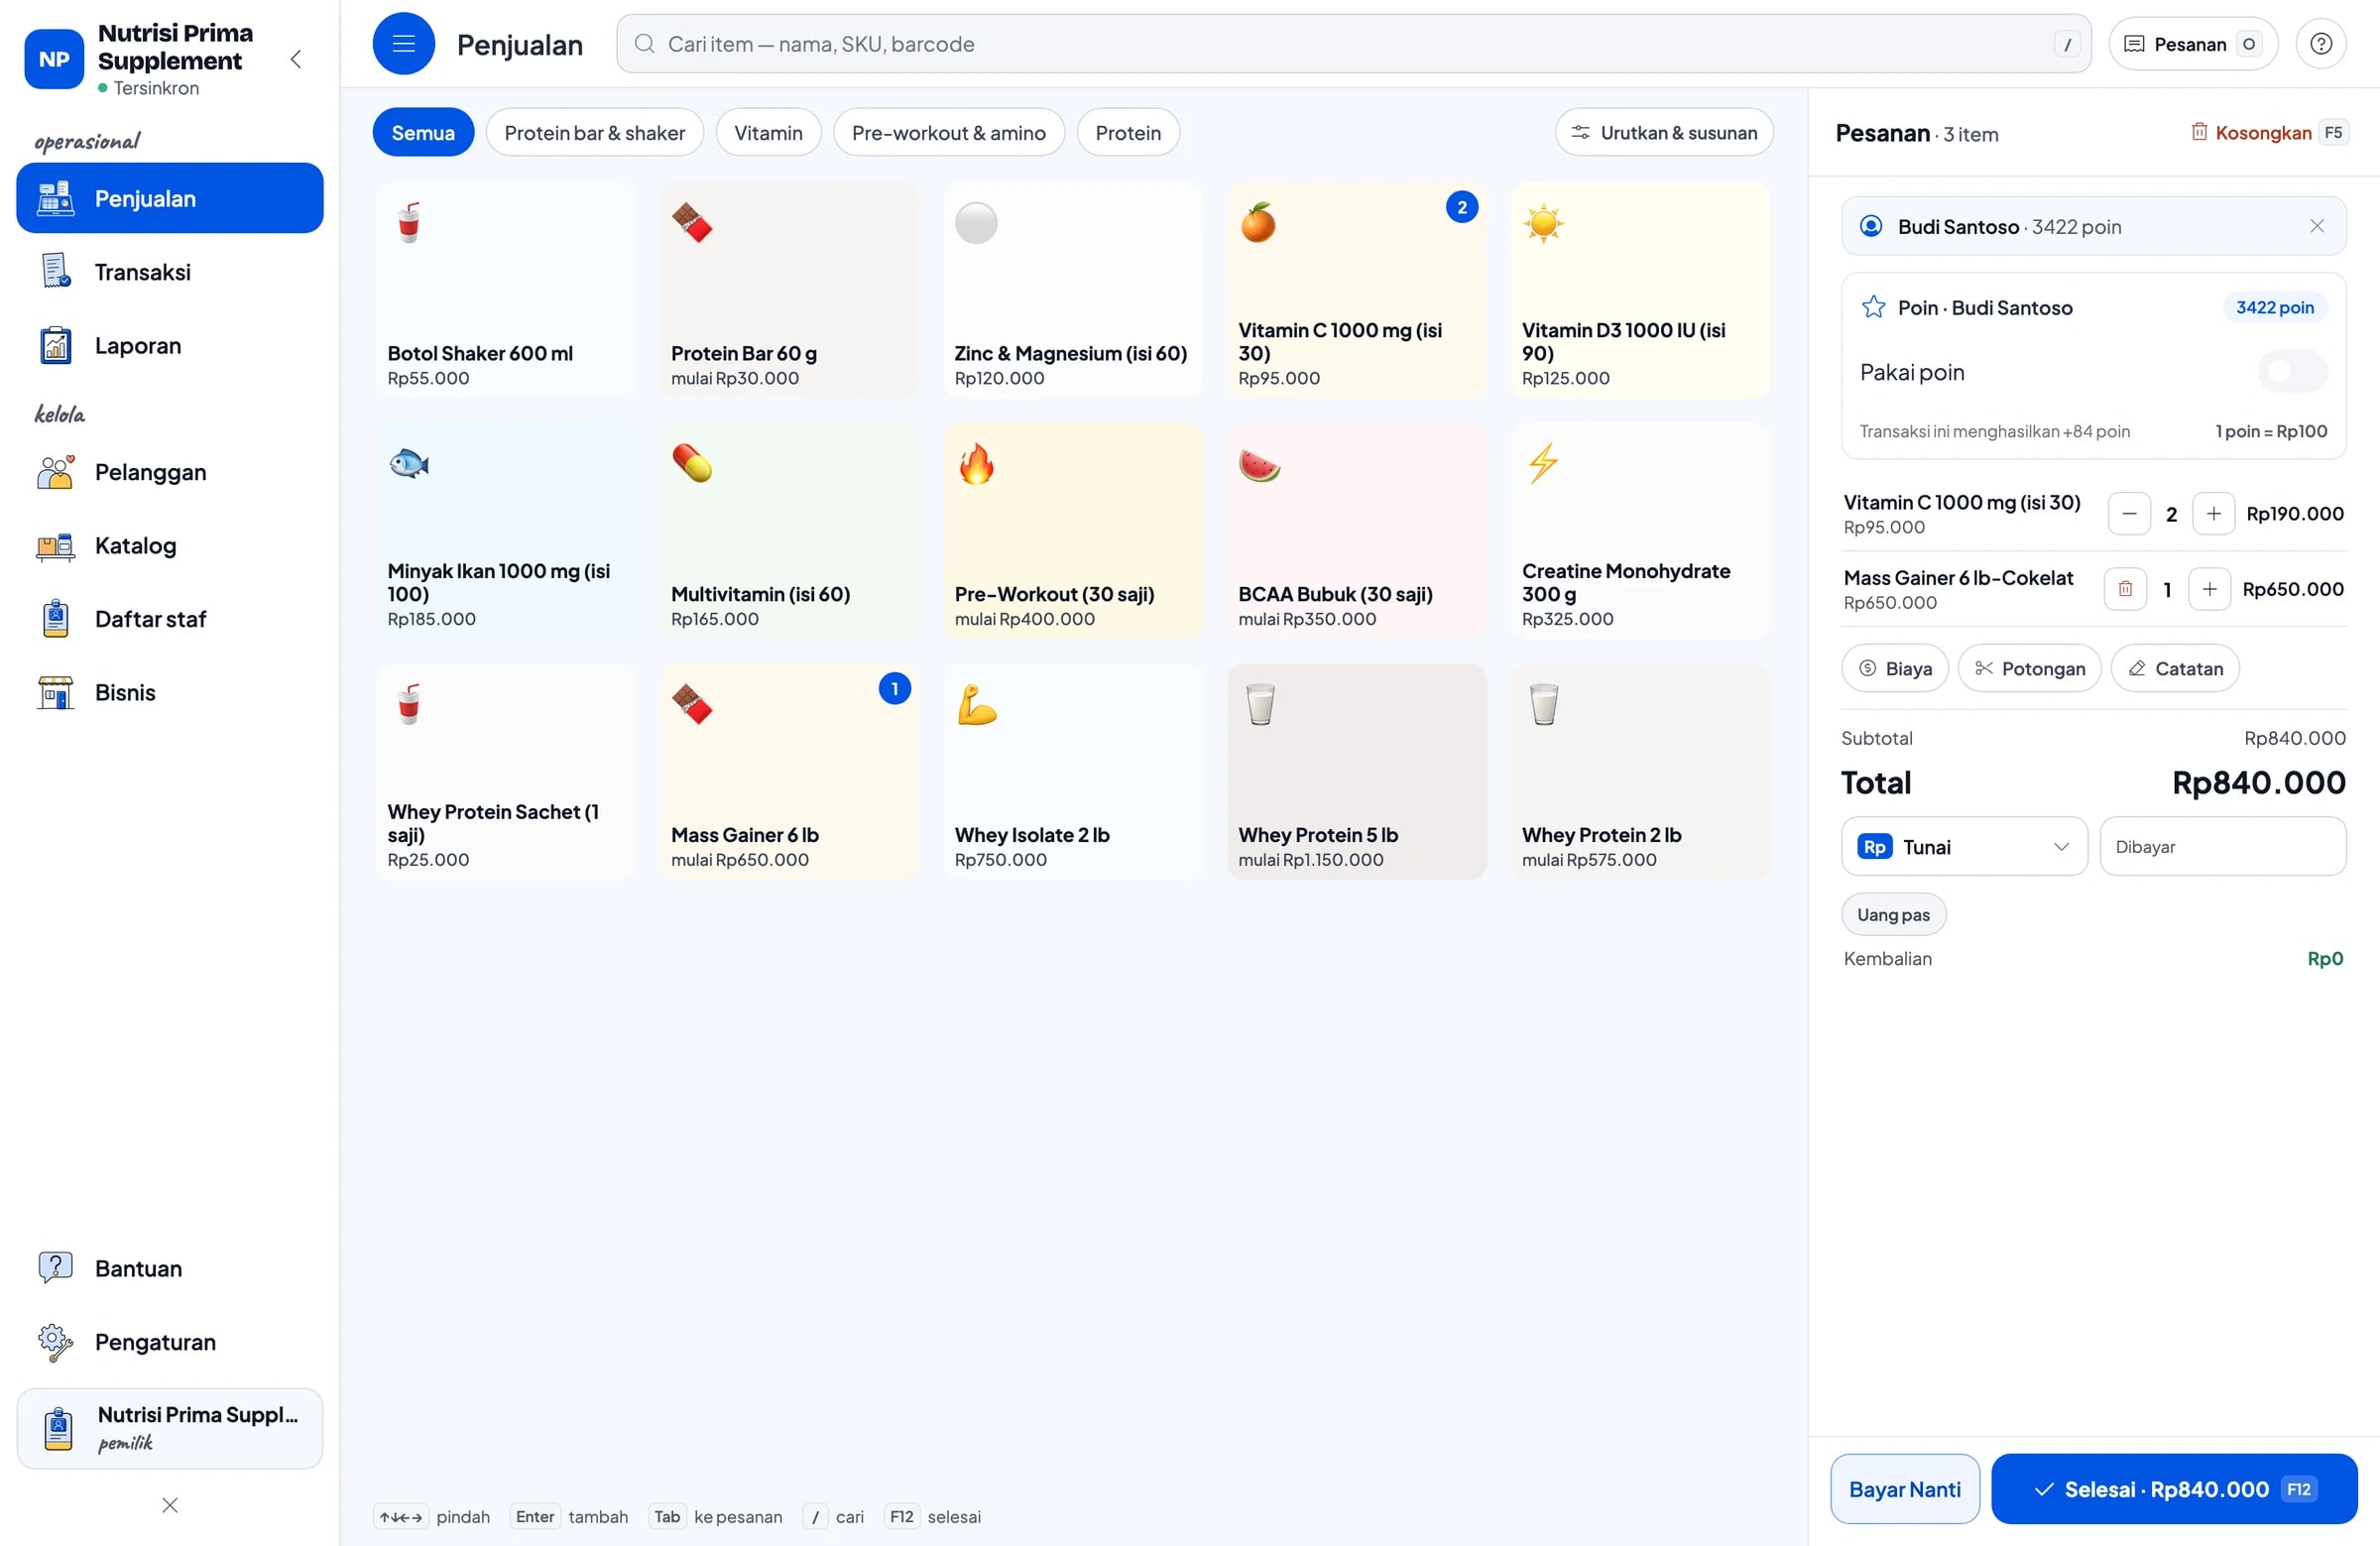This screenshot has width=2380, height=1546.
Task: Add a Catatan note
Action: pyautogui.click(x=2174, y=668)
